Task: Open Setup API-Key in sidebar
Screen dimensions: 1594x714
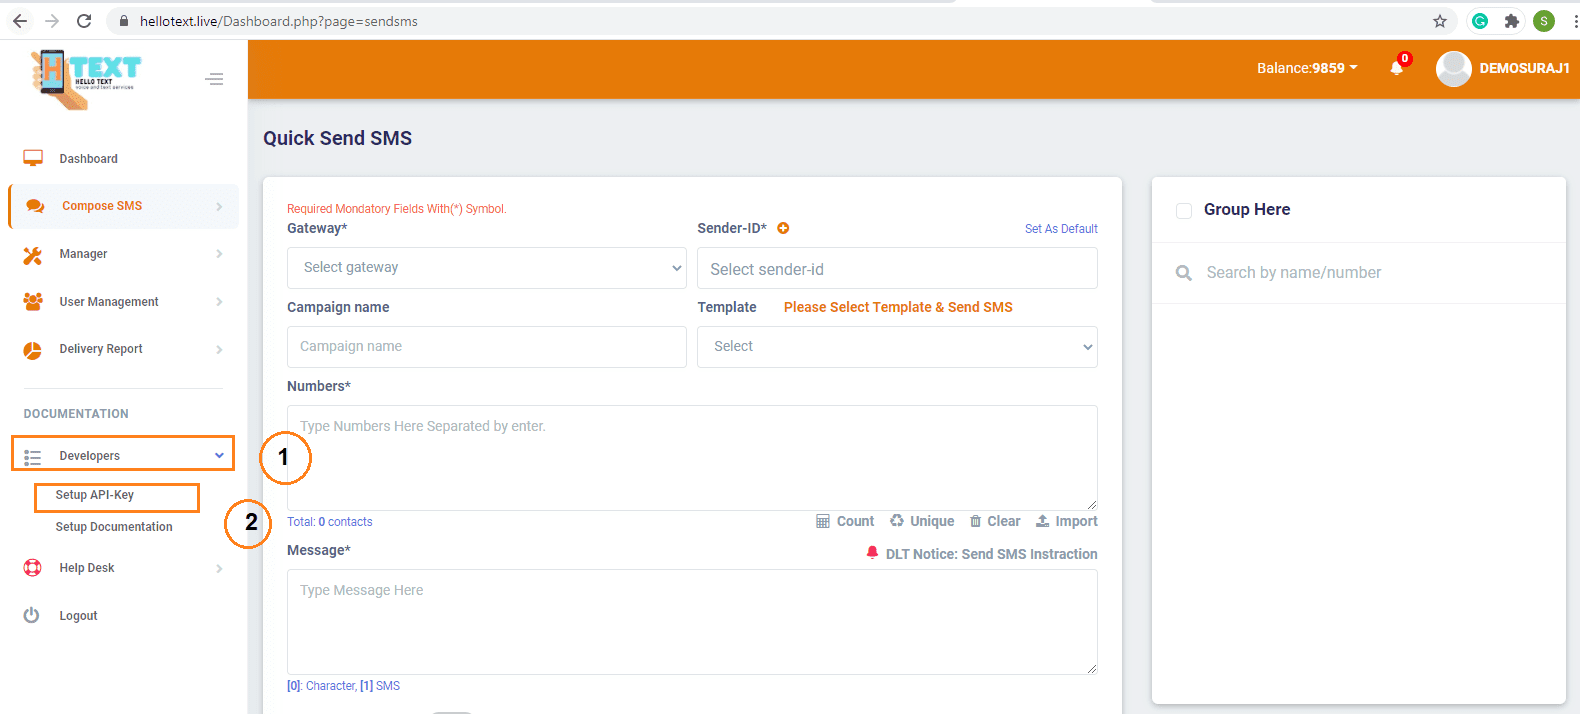Action: (95, 495)
